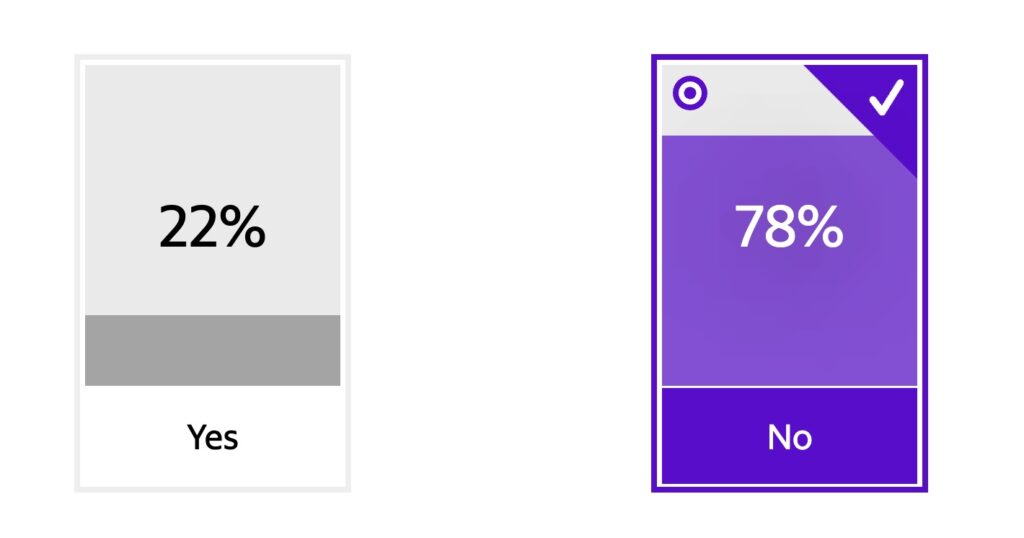Choose the Yes voting card
Image resolution: width=1024 pixels, height=538 pixels.
click(x=212, y=273)
